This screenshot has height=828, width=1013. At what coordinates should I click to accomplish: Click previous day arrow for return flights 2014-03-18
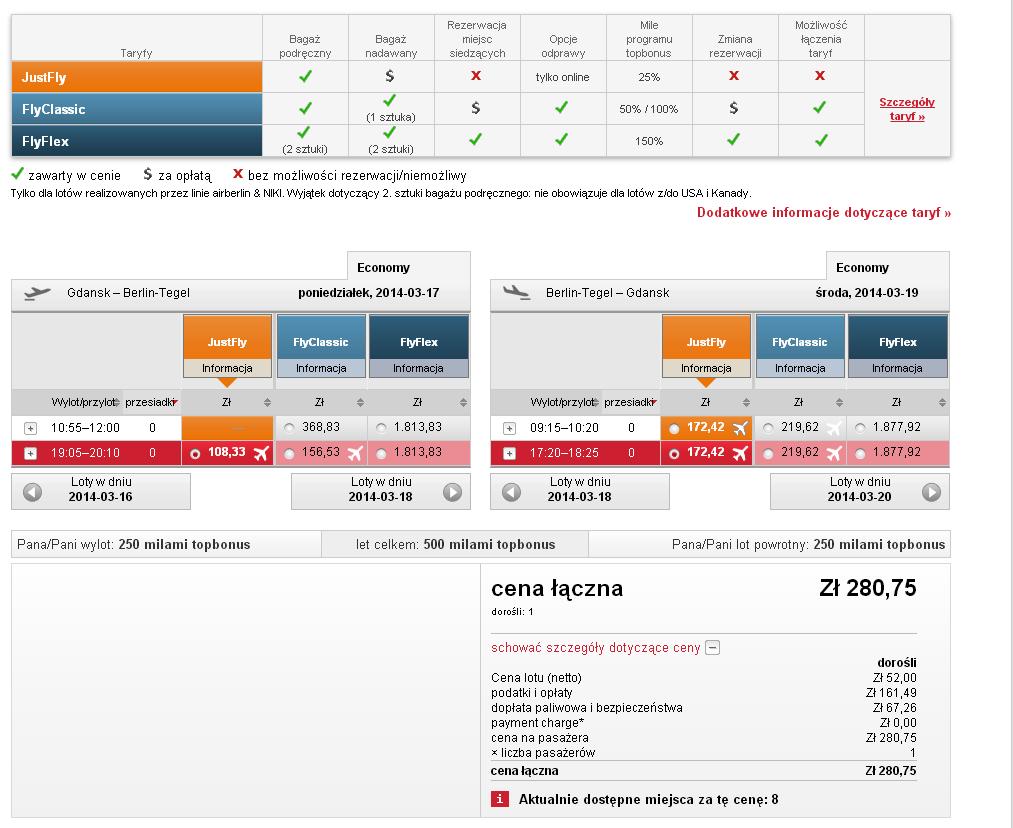(x=512, y=492)
